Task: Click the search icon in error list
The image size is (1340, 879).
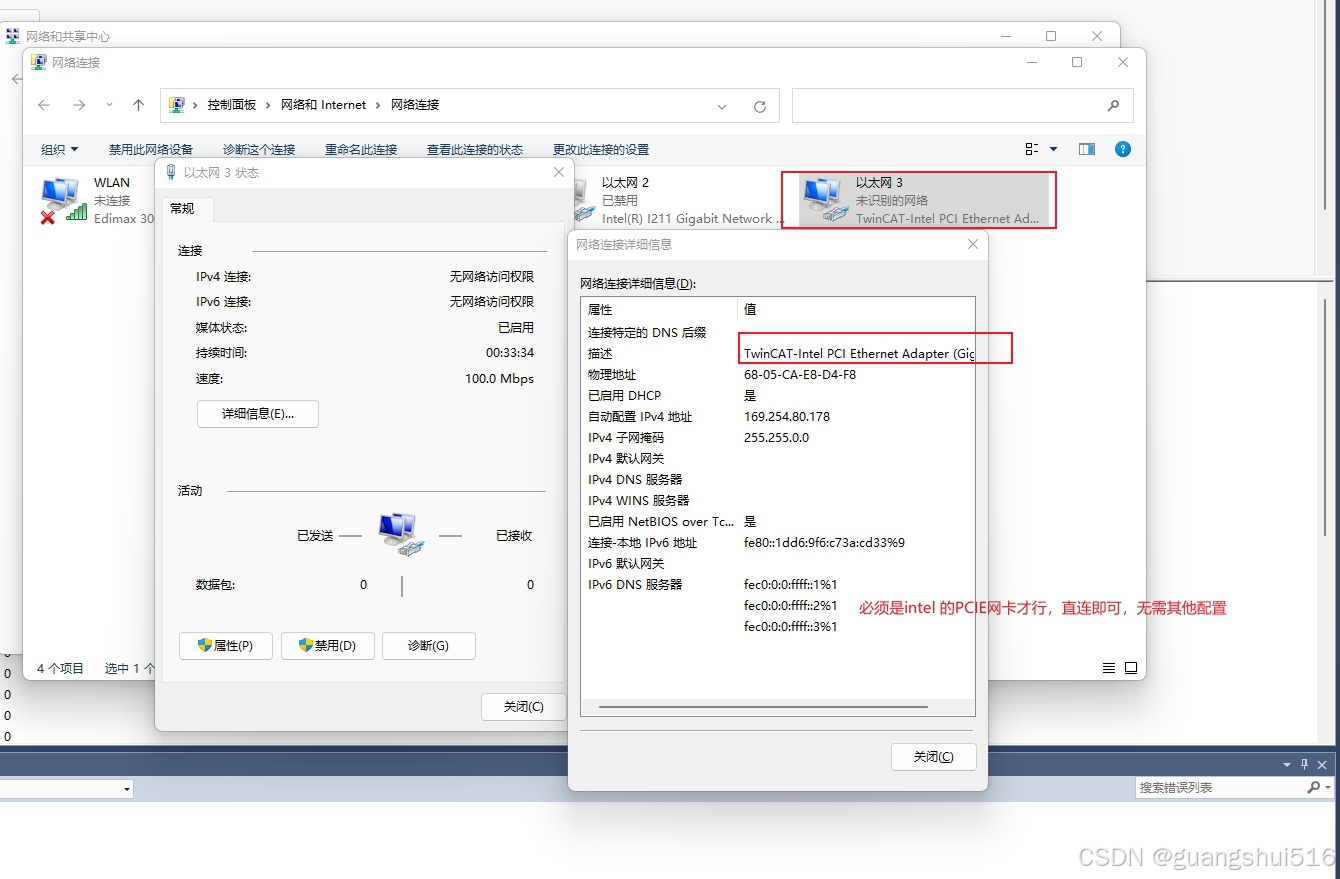Action: (1313, 787)
